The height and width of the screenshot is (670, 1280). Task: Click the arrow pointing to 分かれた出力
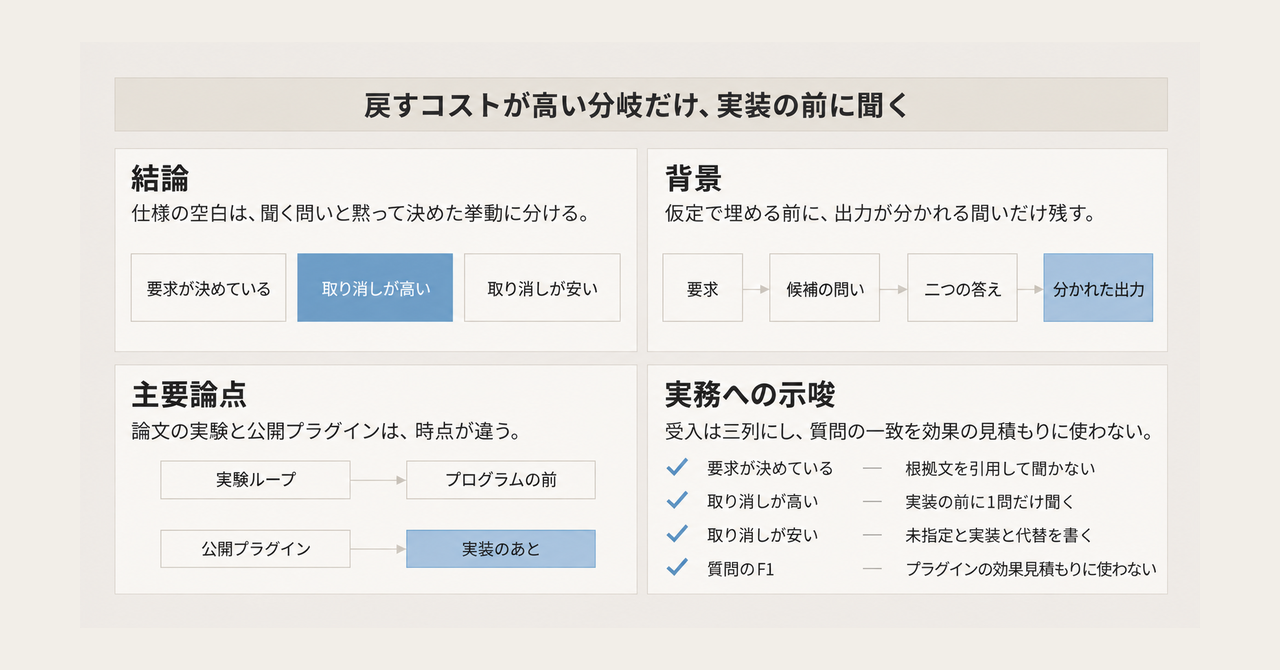(x=1030, y=289)
